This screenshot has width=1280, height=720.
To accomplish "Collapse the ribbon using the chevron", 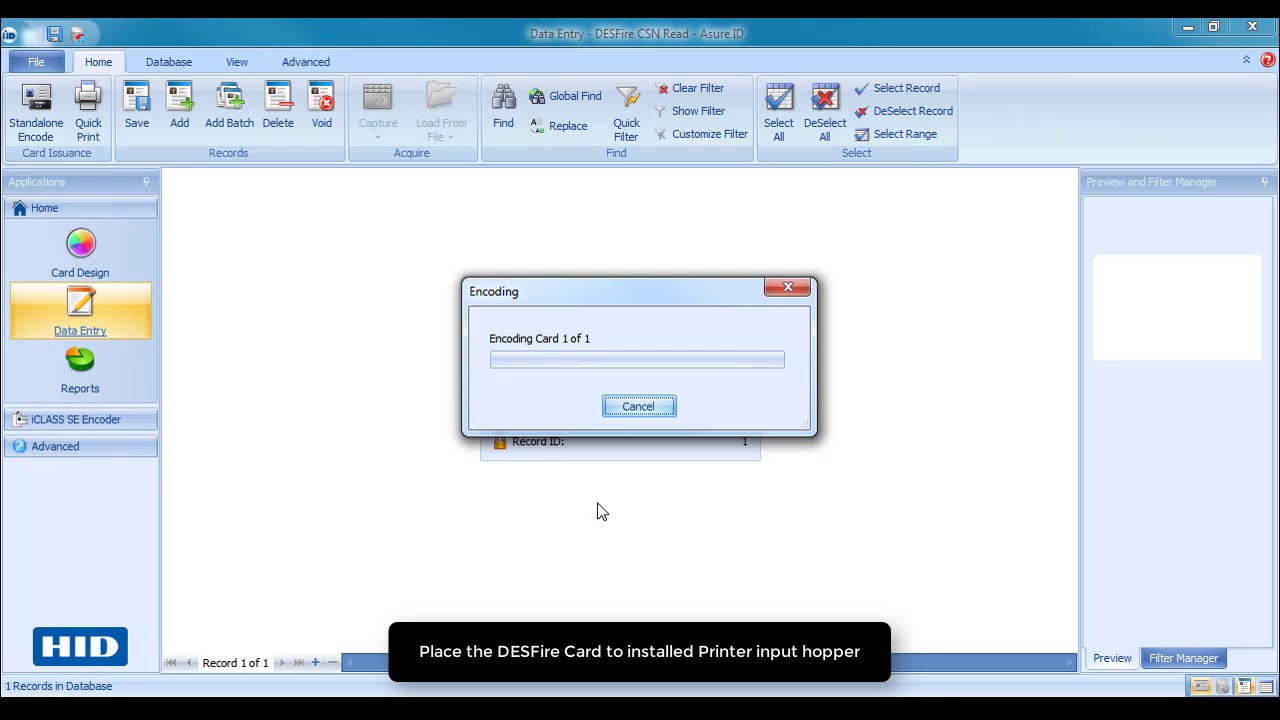I will point(1246,61).
